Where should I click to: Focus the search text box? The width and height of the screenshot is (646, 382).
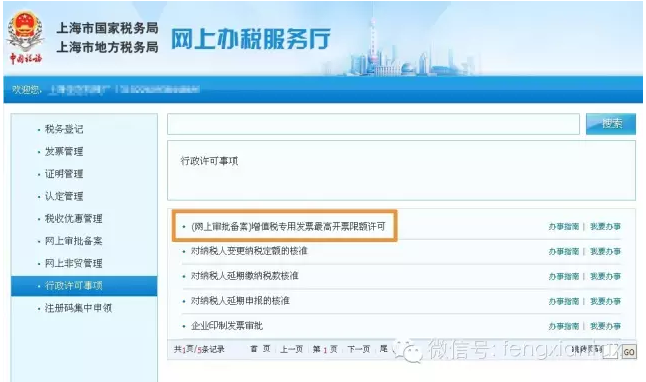click(373, 124)
